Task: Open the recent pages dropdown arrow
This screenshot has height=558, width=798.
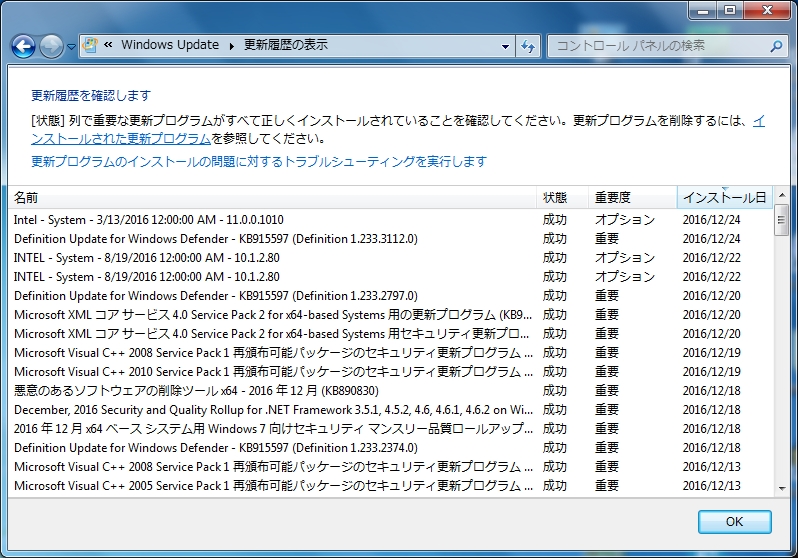Action: click(71, 47)
